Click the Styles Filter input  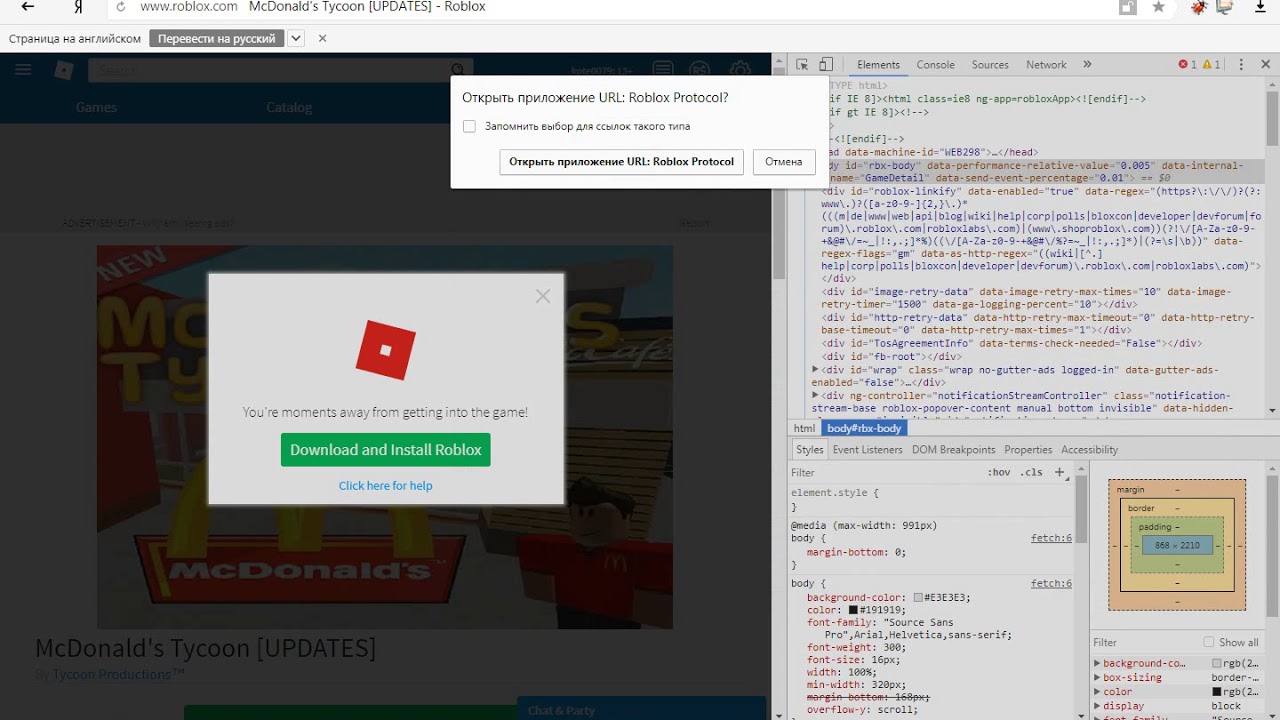pyautogui.click(x=885, y=473)
